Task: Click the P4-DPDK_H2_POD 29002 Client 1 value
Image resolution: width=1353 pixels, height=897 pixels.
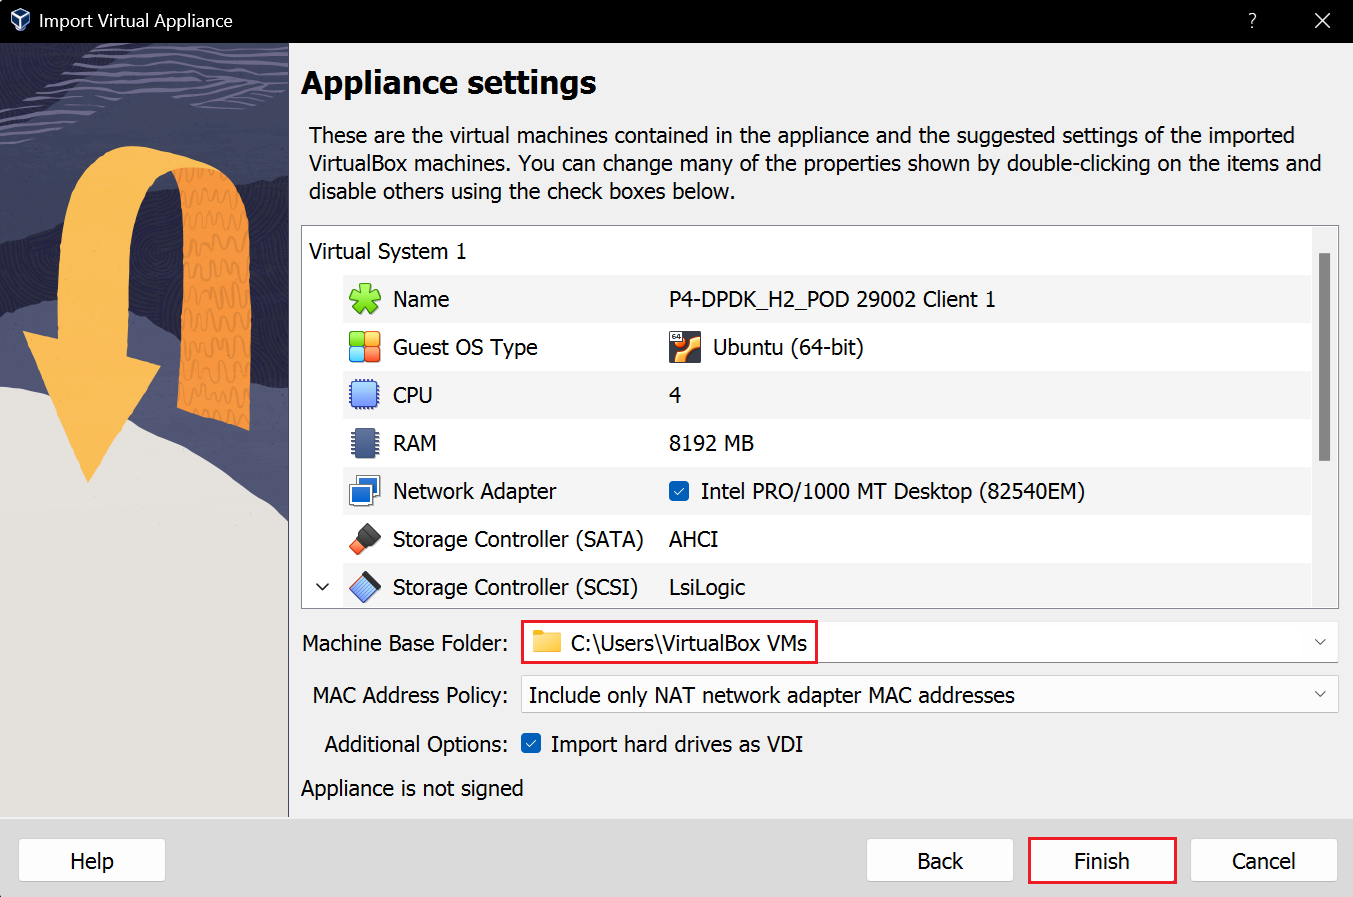Action: pos(832,299)
